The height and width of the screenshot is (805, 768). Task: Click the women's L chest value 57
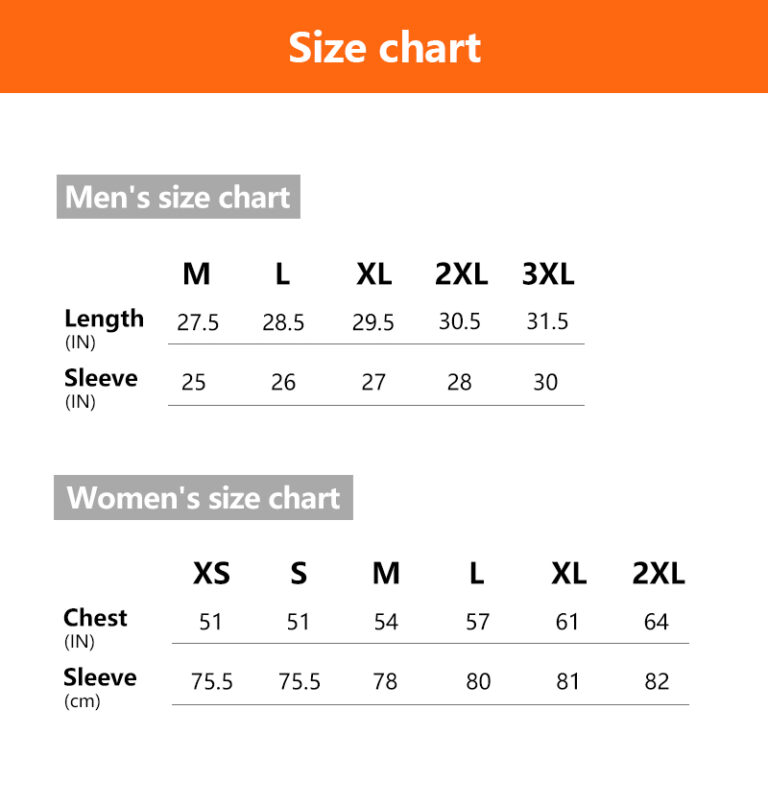[478, 622]
